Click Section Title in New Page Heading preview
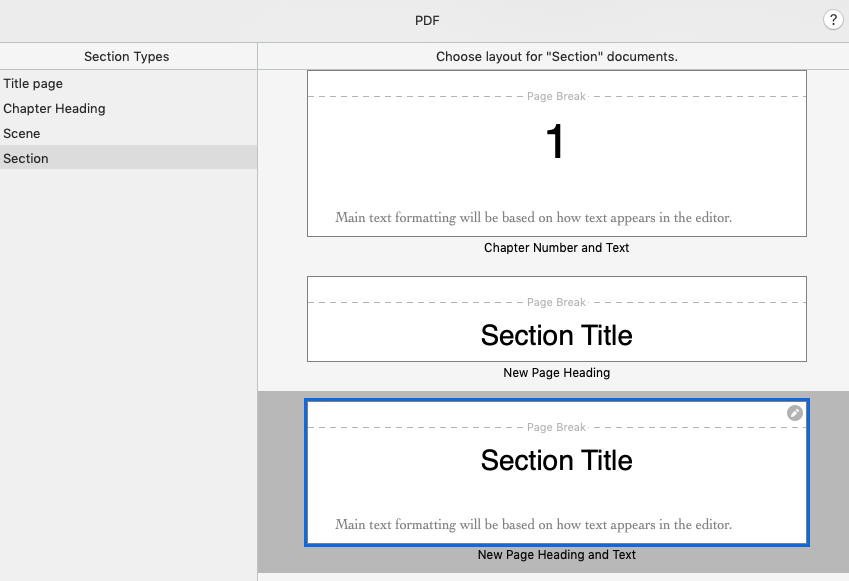849x581 pixels. [557, 335]
